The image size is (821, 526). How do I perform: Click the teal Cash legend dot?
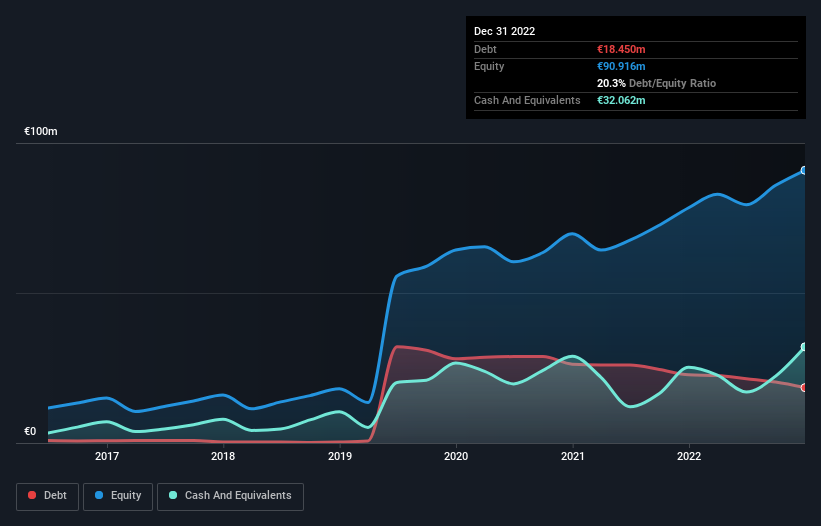point(173,495)
